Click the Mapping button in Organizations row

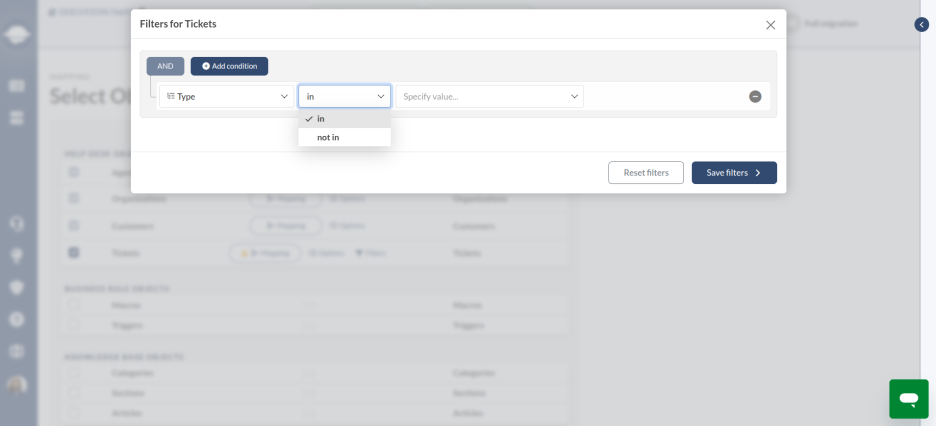[286, 199]
